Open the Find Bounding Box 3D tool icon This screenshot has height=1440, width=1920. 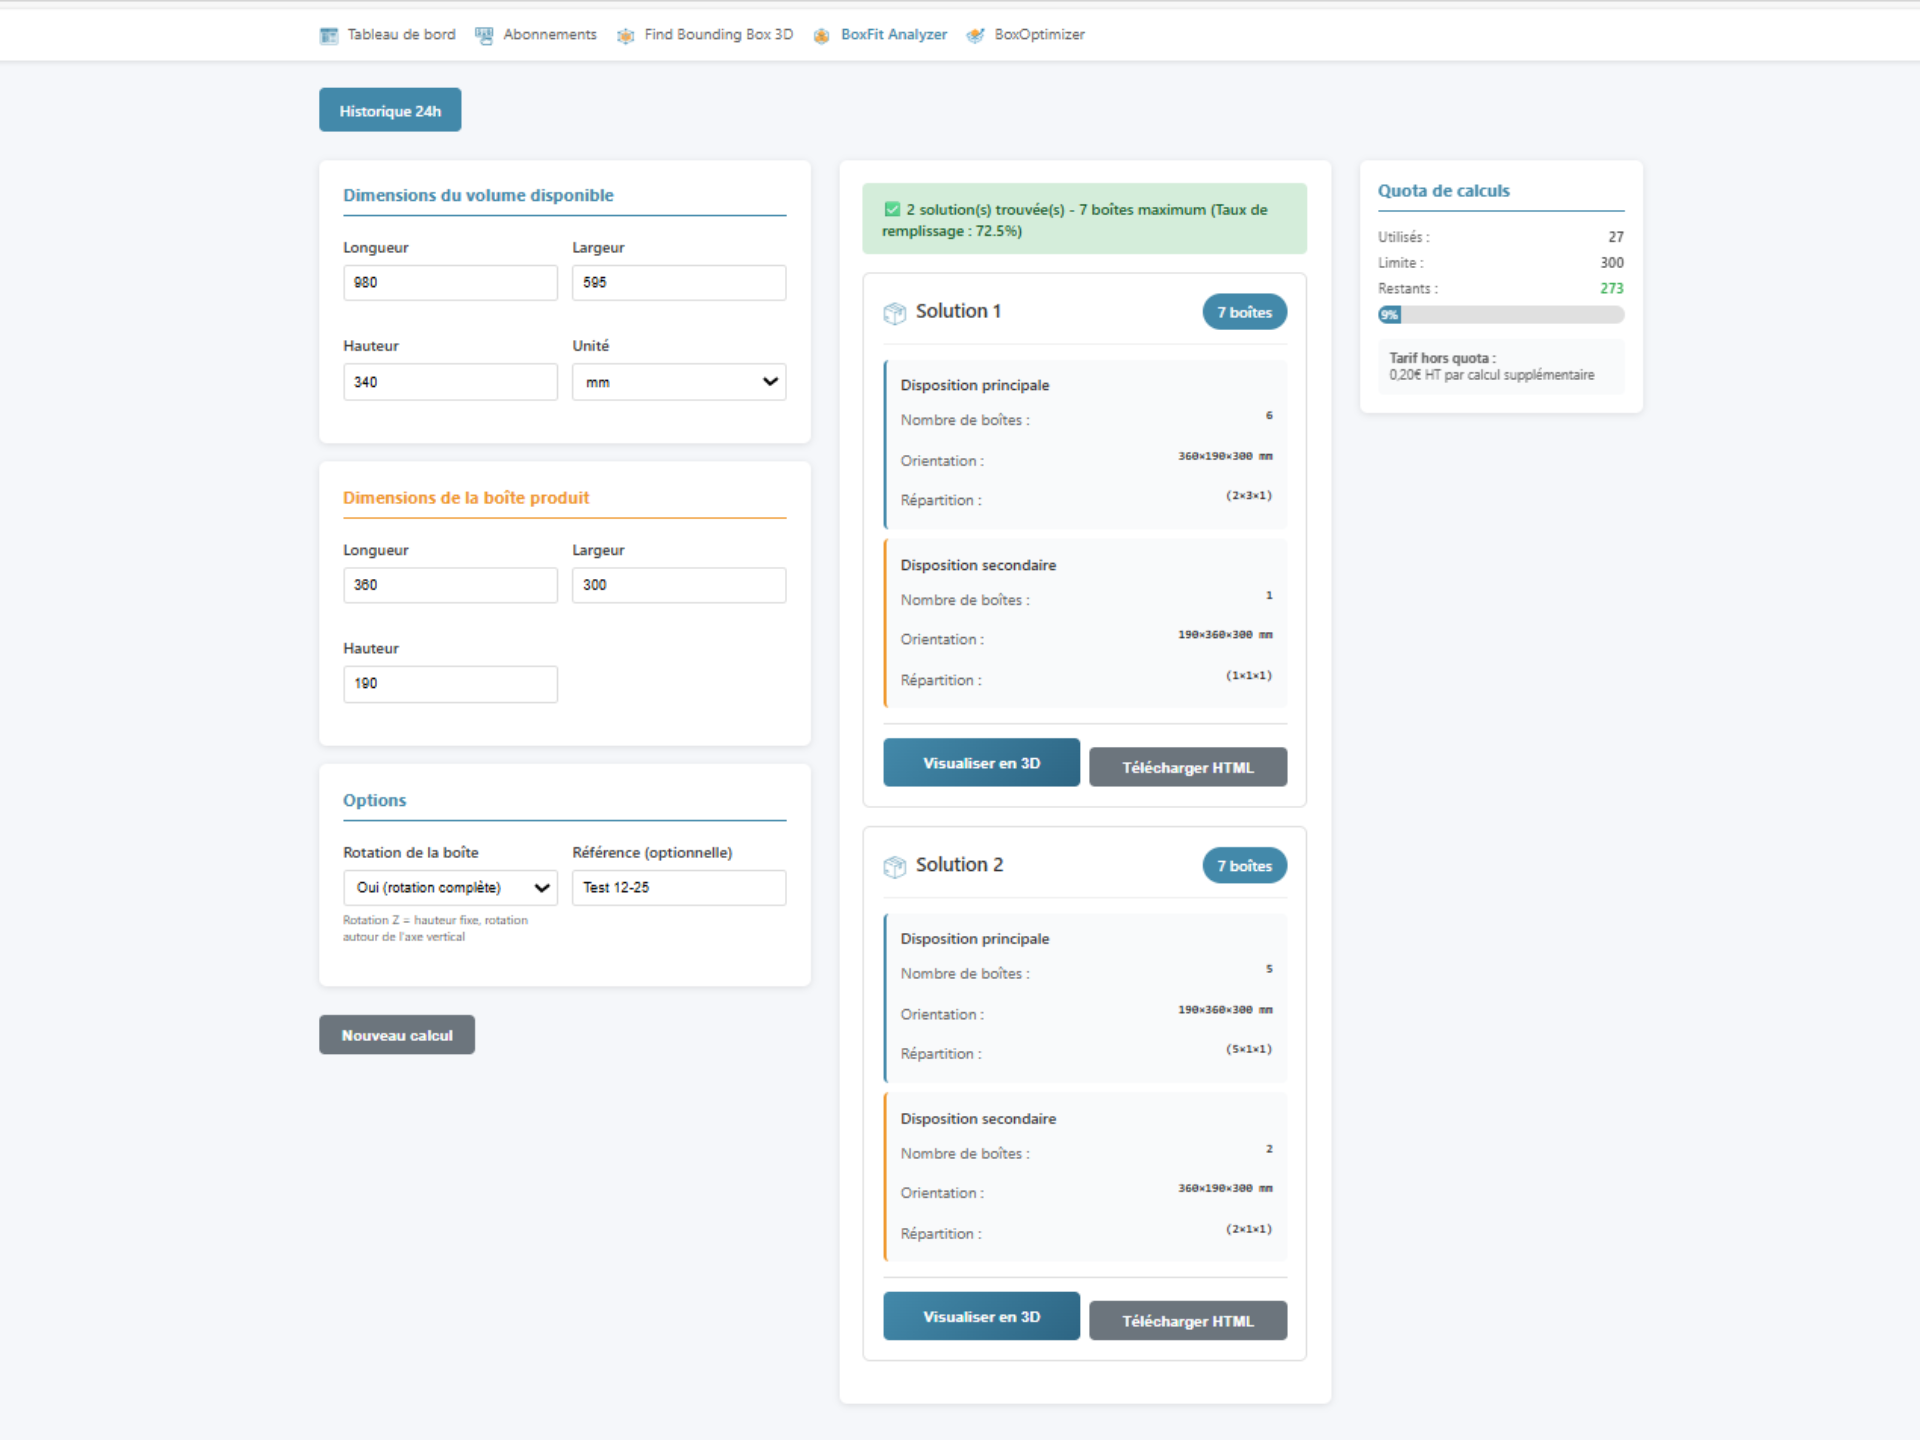coord(626,34)
